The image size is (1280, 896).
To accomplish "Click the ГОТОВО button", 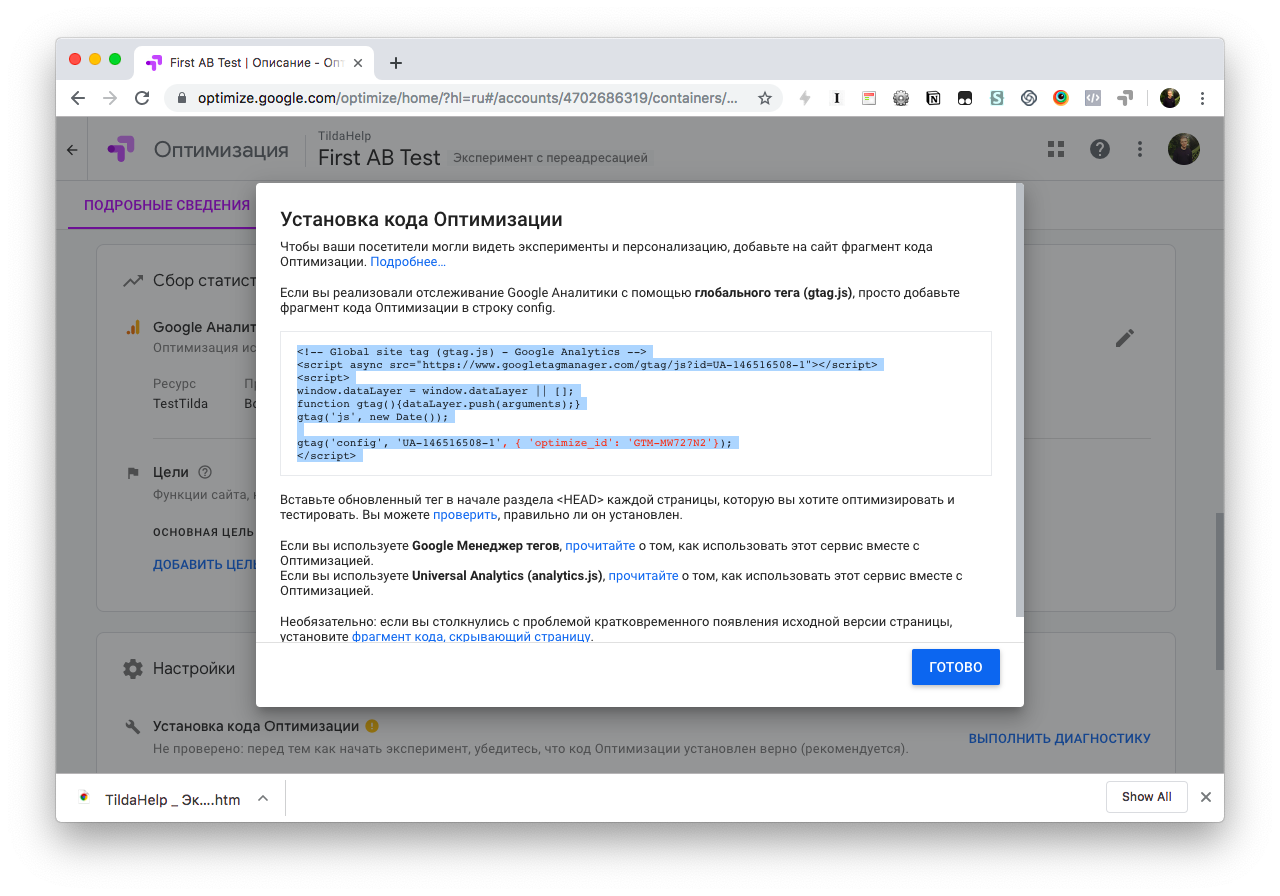I will (956, 667).
